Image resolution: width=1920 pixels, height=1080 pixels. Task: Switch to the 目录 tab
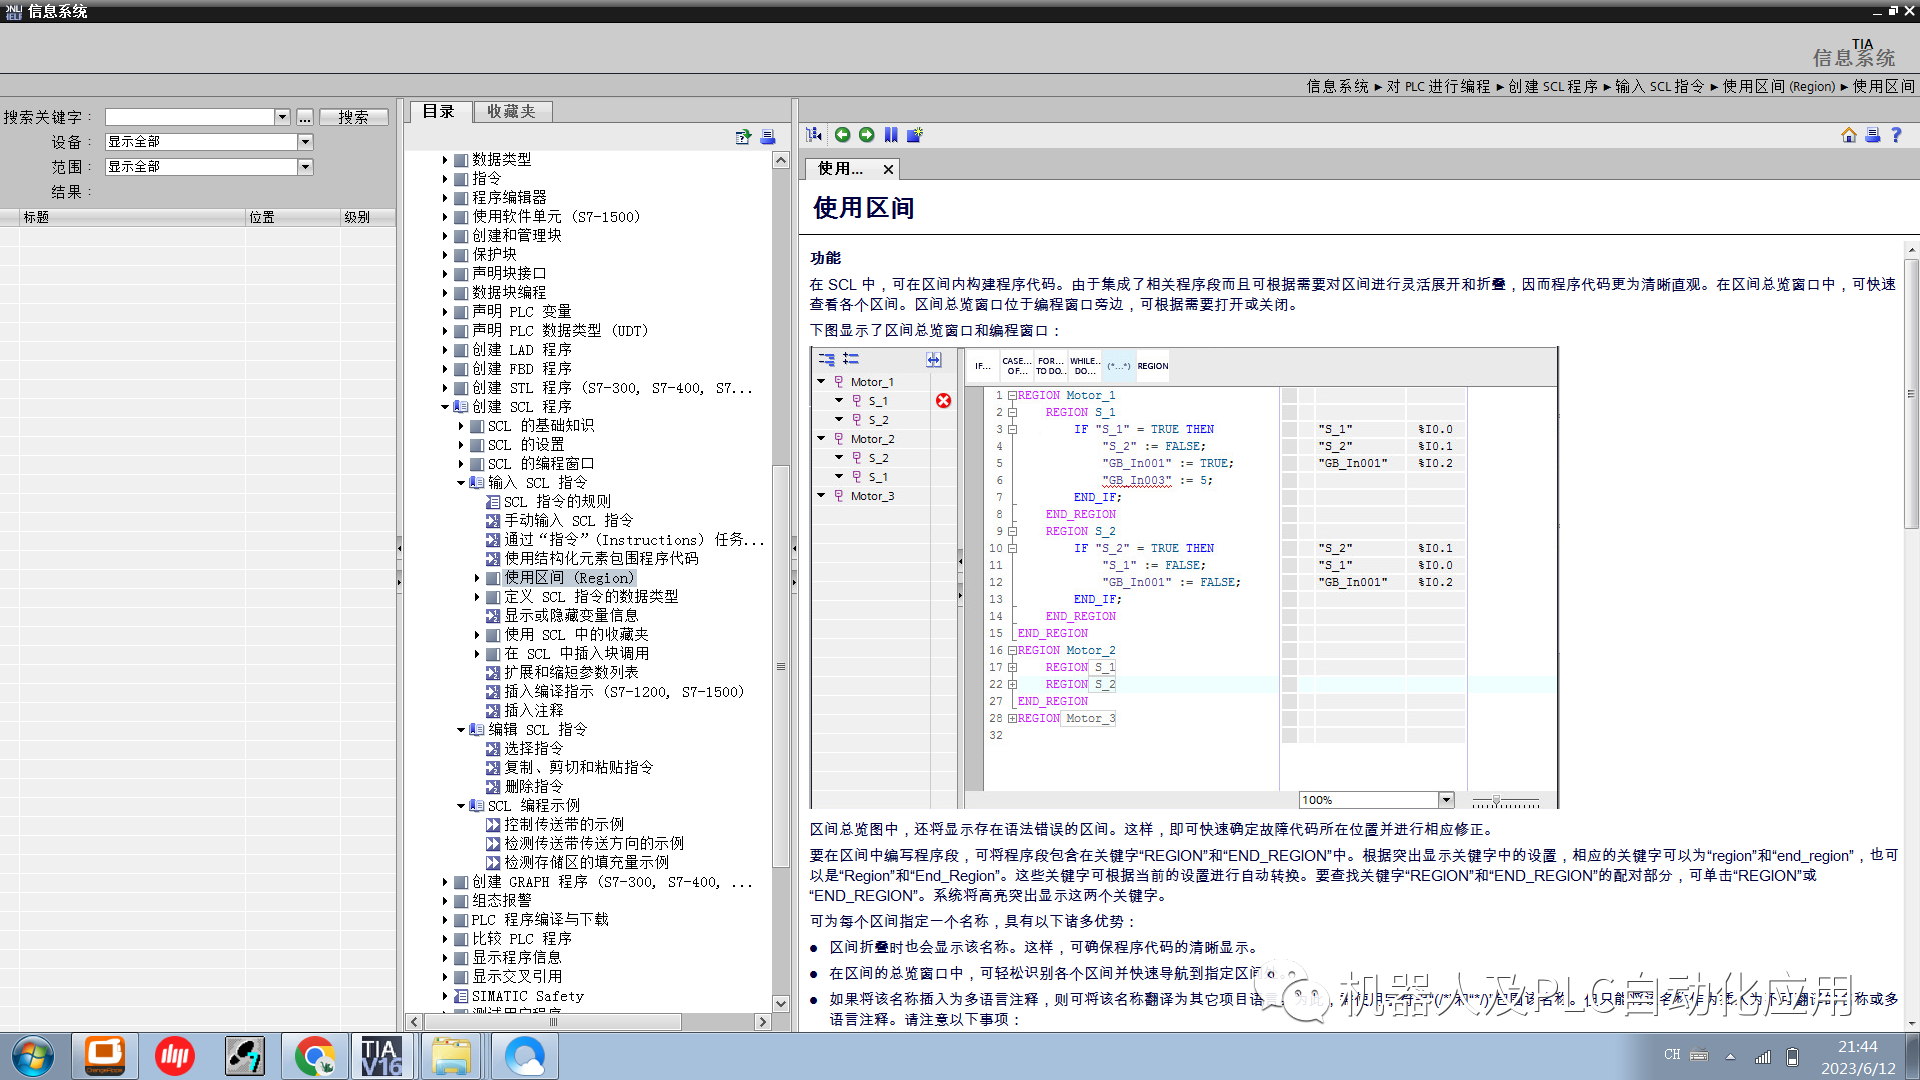point(438,112)
